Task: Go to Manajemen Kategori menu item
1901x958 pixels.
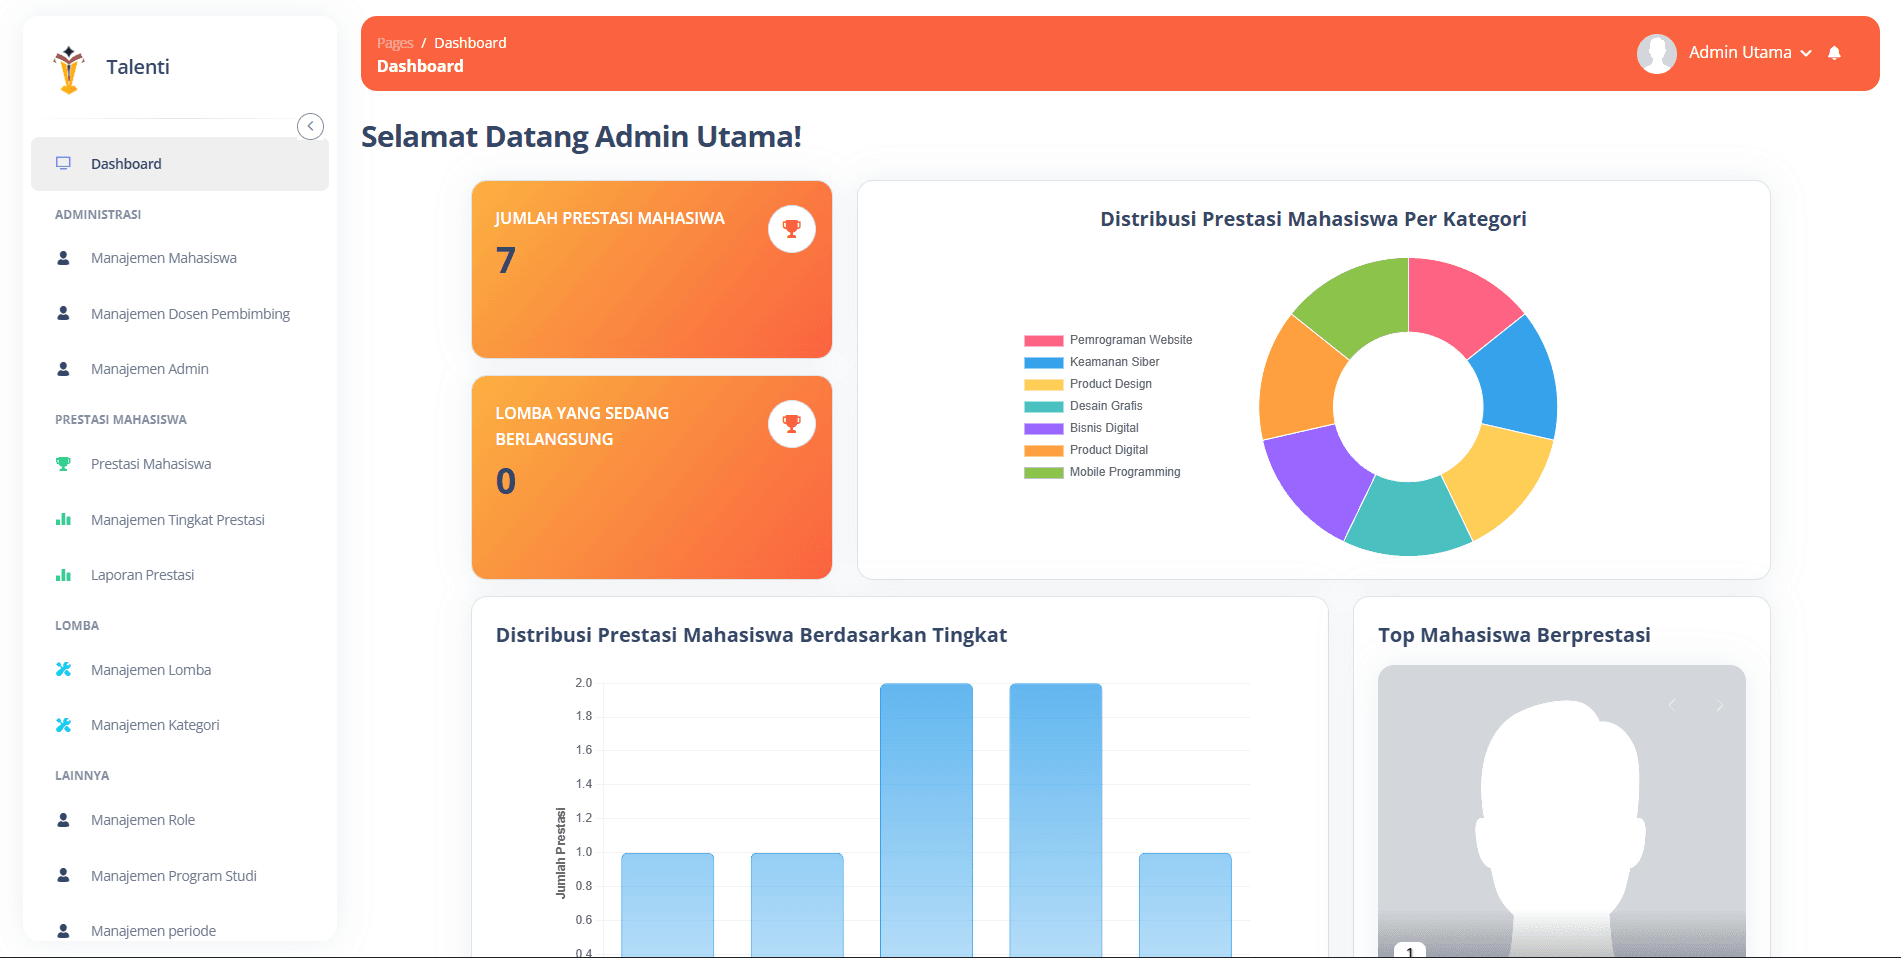Action: pos(155,725)
